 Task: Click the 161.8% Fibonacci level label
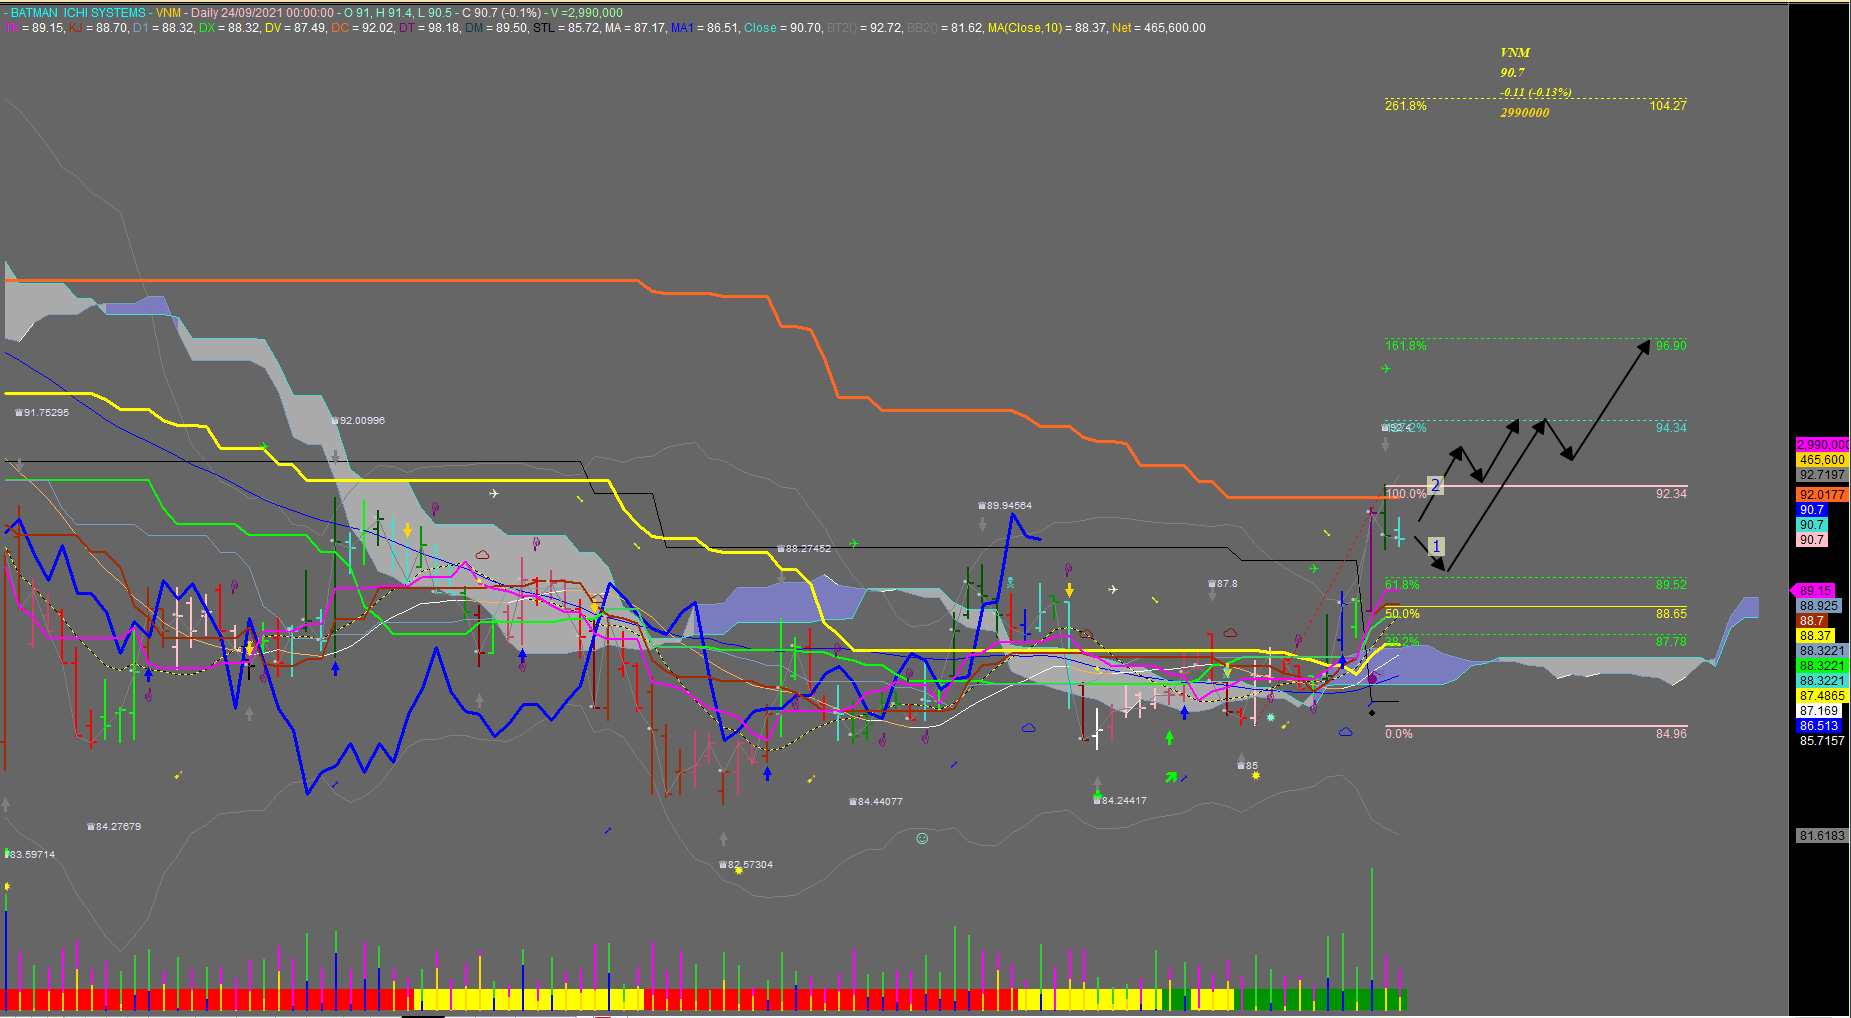[x=1406, y=345]
